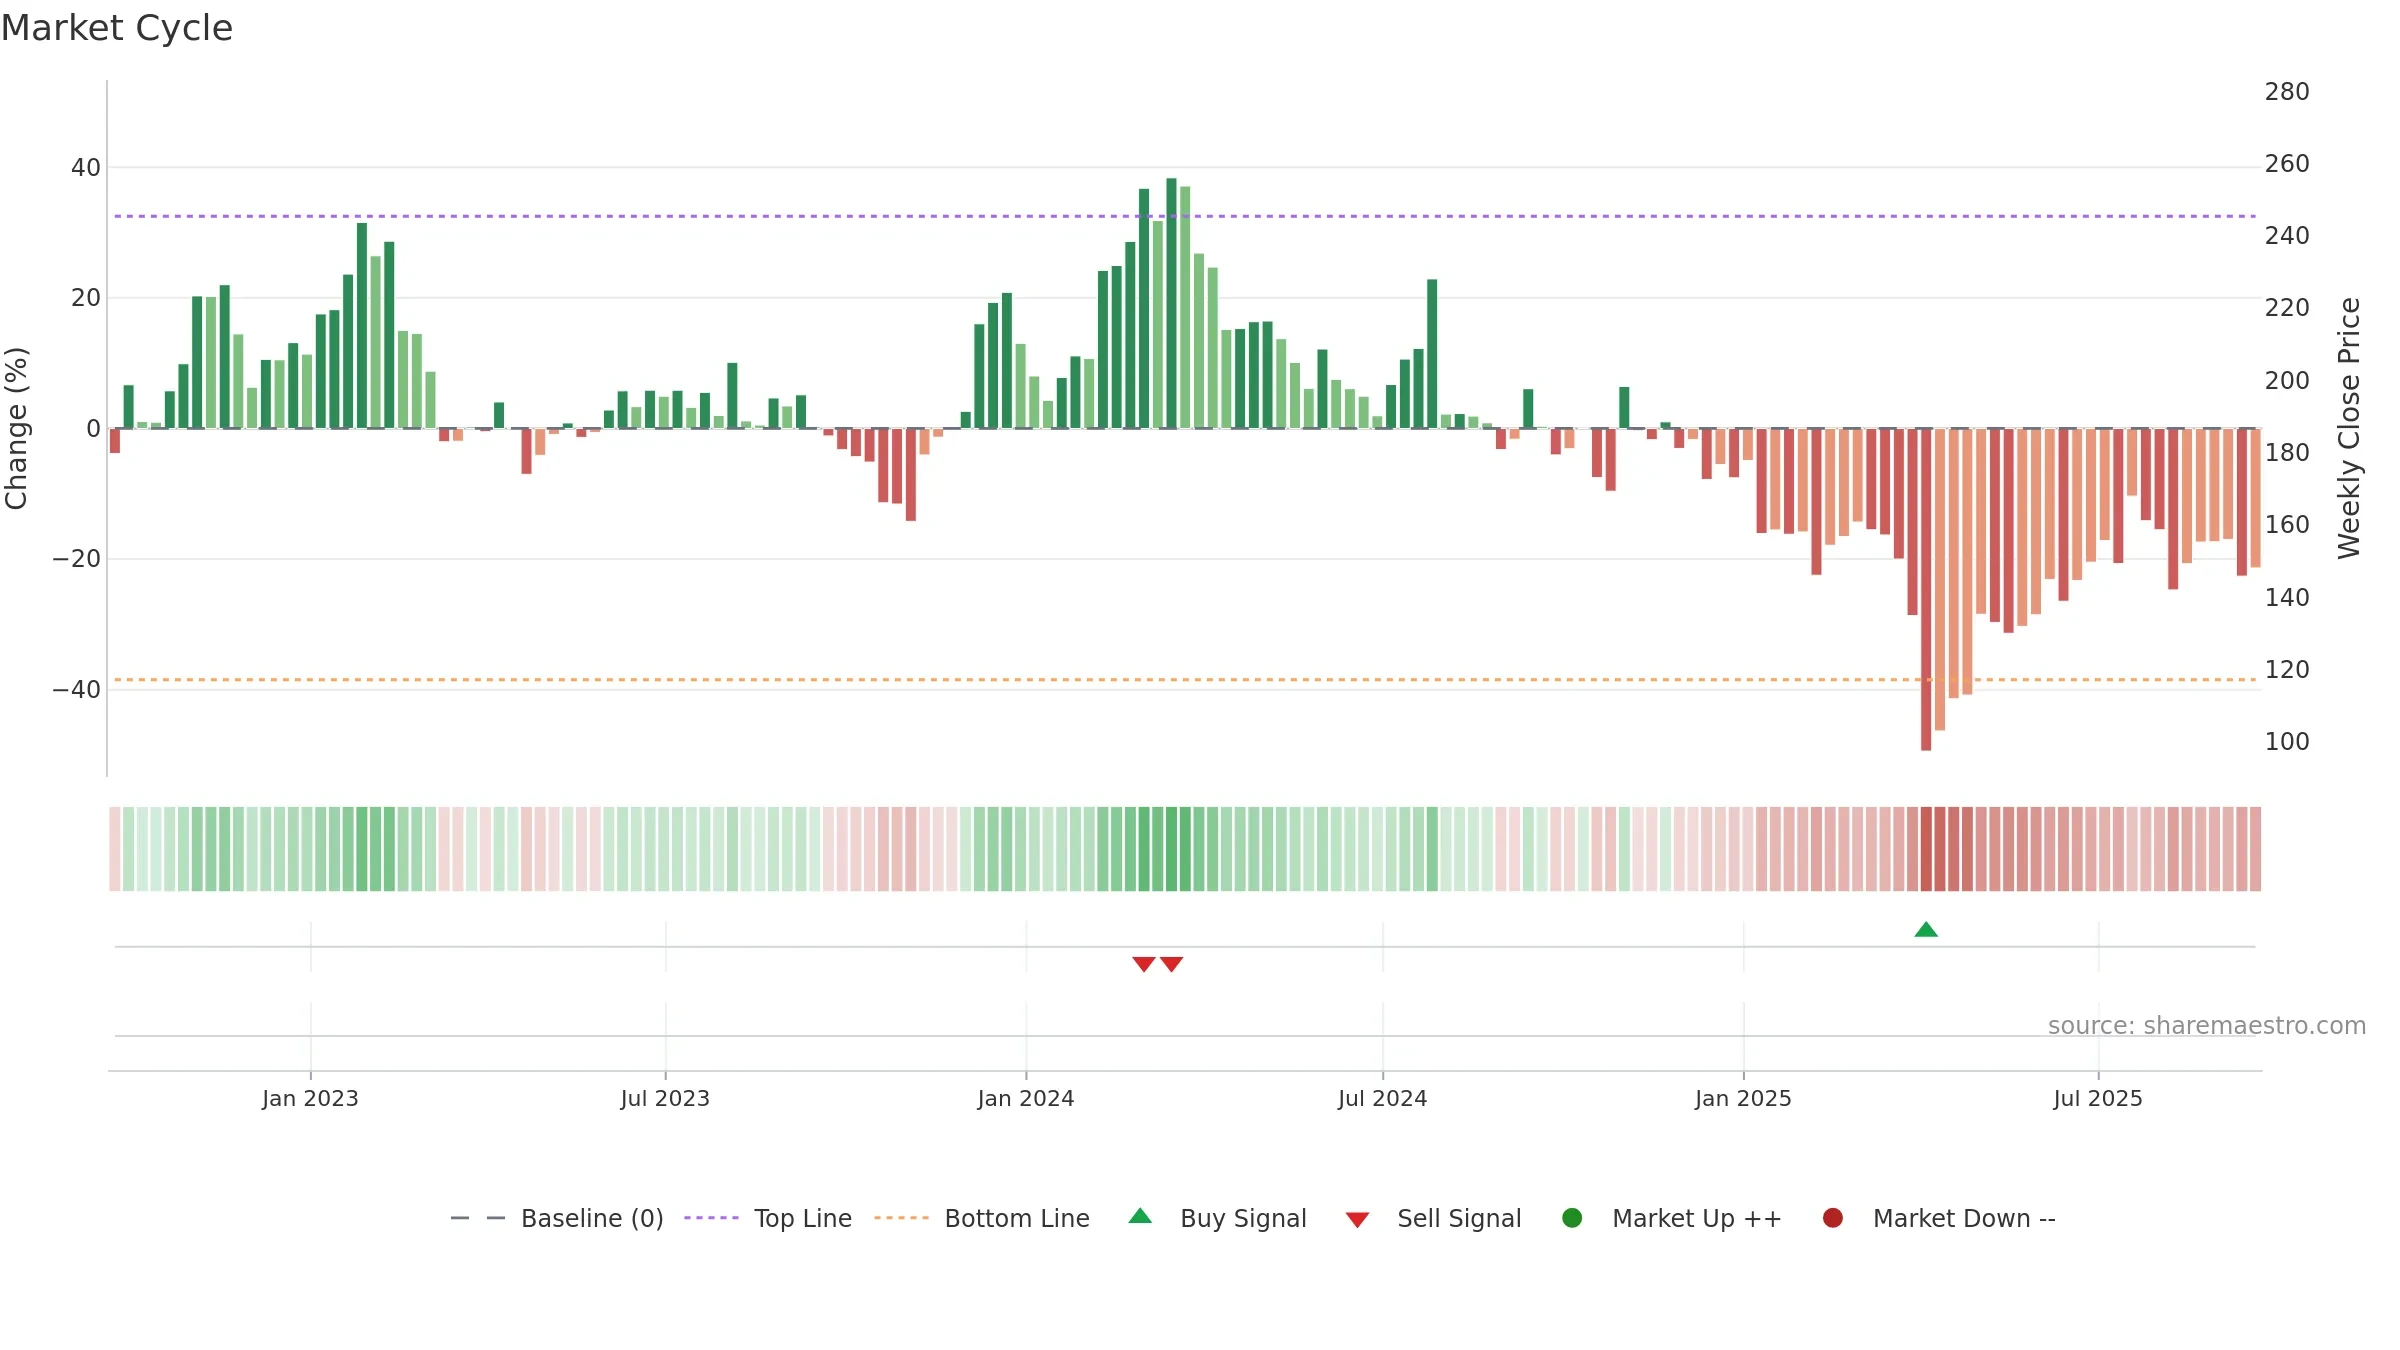The width and height of the screenshot is (2400, 1350).
Task: Click the green Buy Signal triangle legend icon
Action: 1140,1216
